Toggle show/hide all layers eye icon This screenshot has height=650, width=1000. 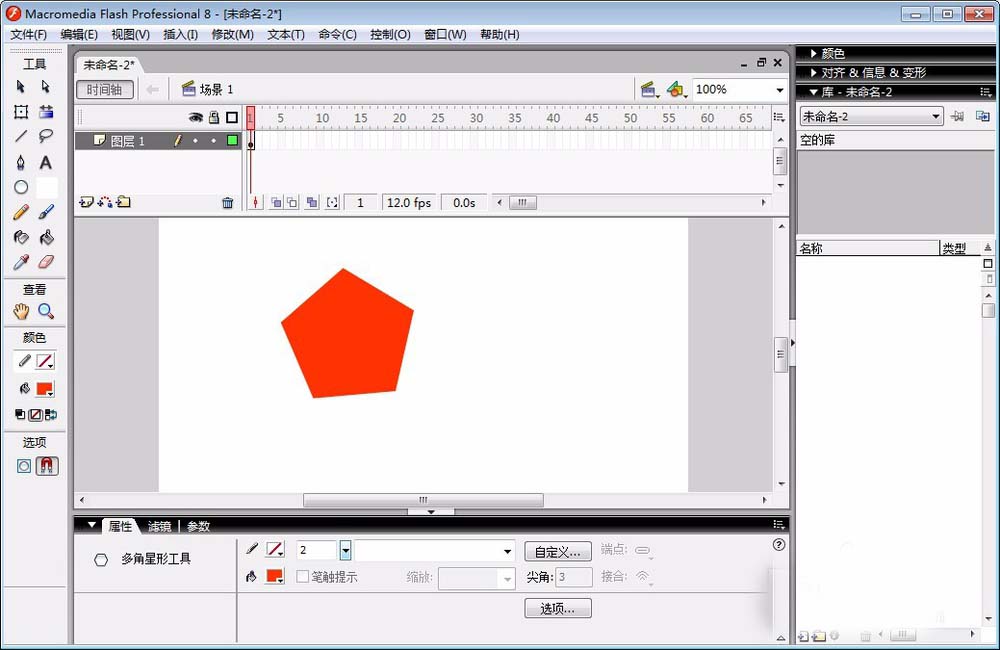tap(196, 117)
